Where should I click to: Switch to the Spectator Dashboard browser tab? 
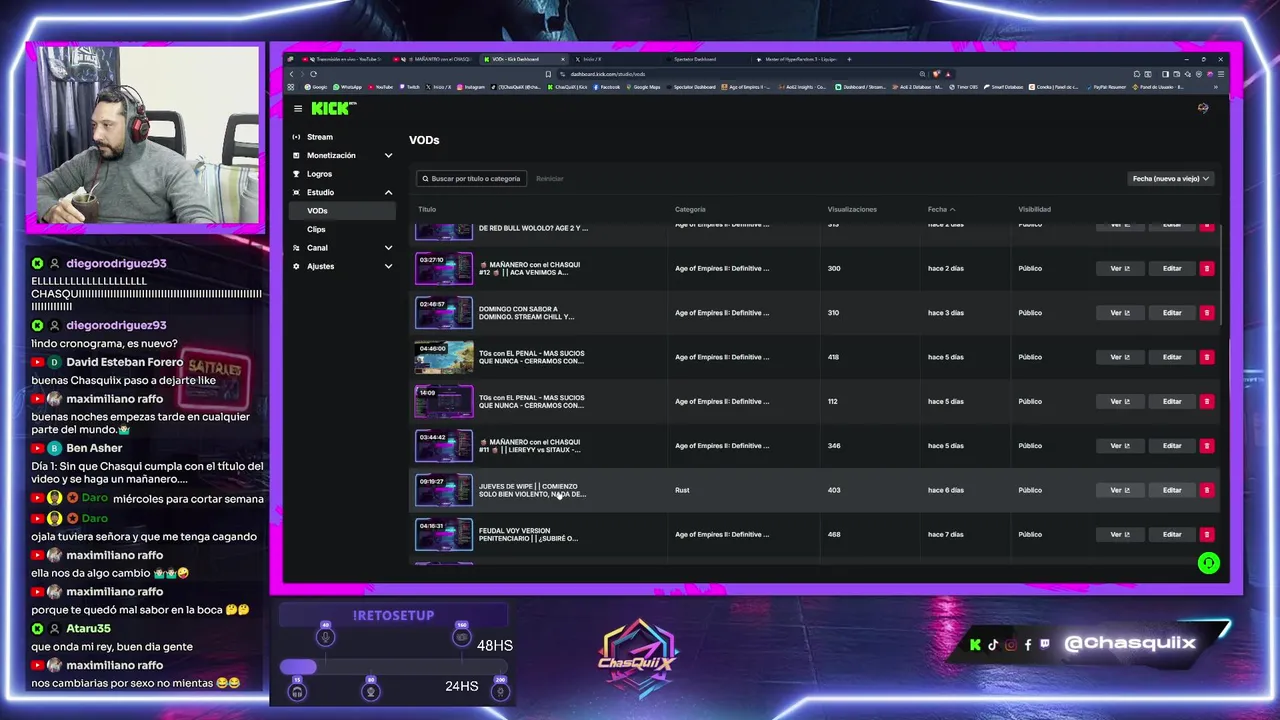(x=695, y=59)
